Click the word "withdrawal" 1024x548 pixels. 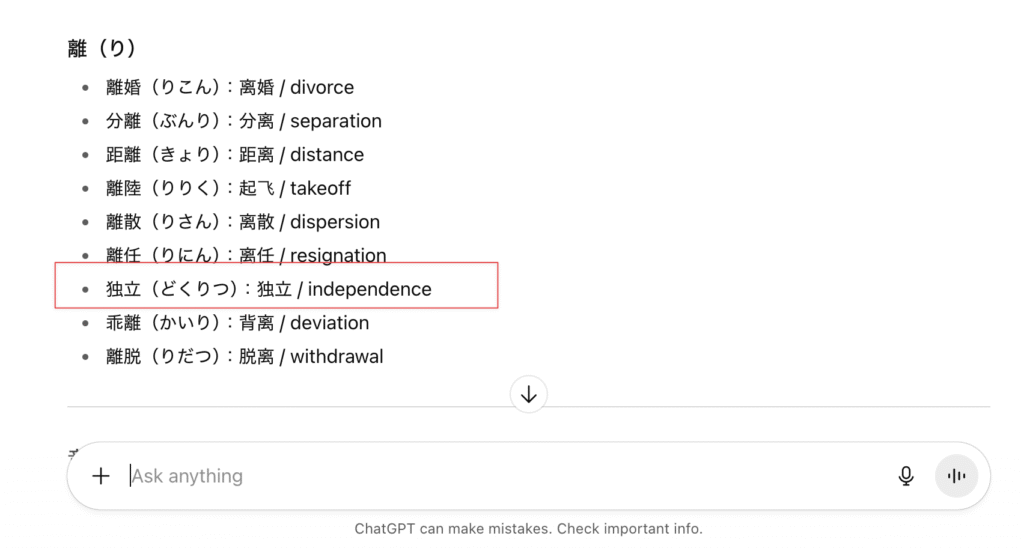click(337, 357)
